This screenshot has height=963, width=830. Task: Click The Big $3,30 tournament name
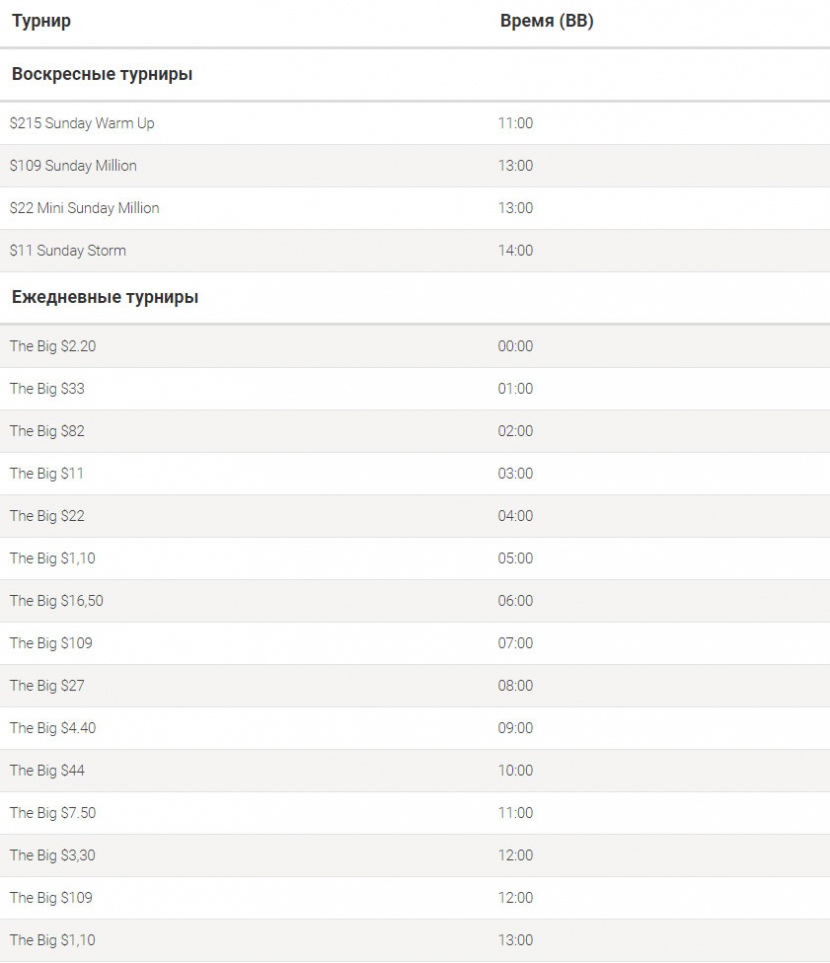click(x=53, y=855)
